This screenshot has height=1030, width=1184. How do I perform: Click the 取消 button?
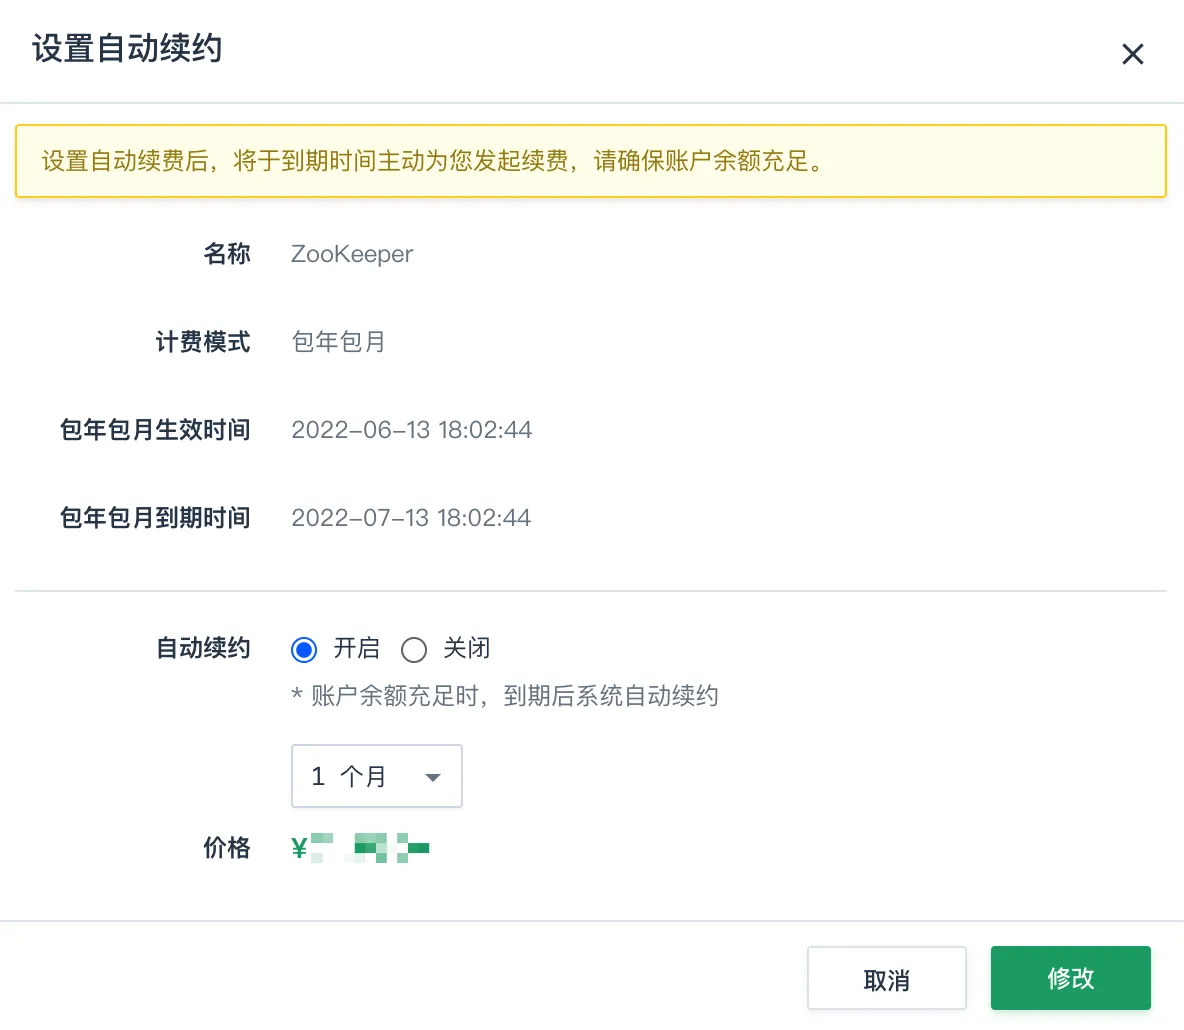[x=886, y=978]
